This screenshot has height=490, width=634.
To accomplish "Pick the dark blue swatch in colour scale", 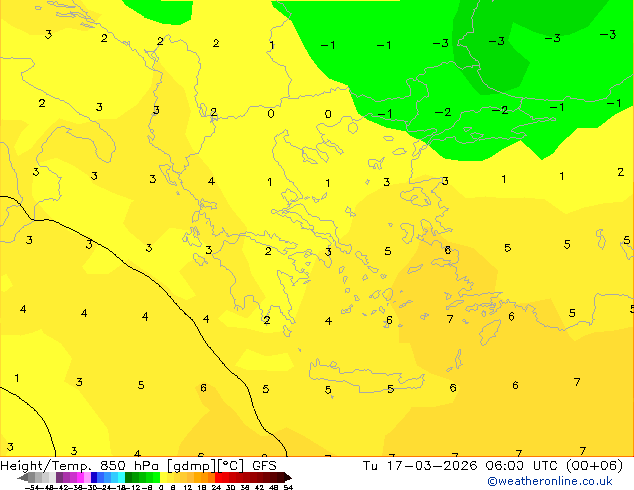I will [x=94, y=477].
